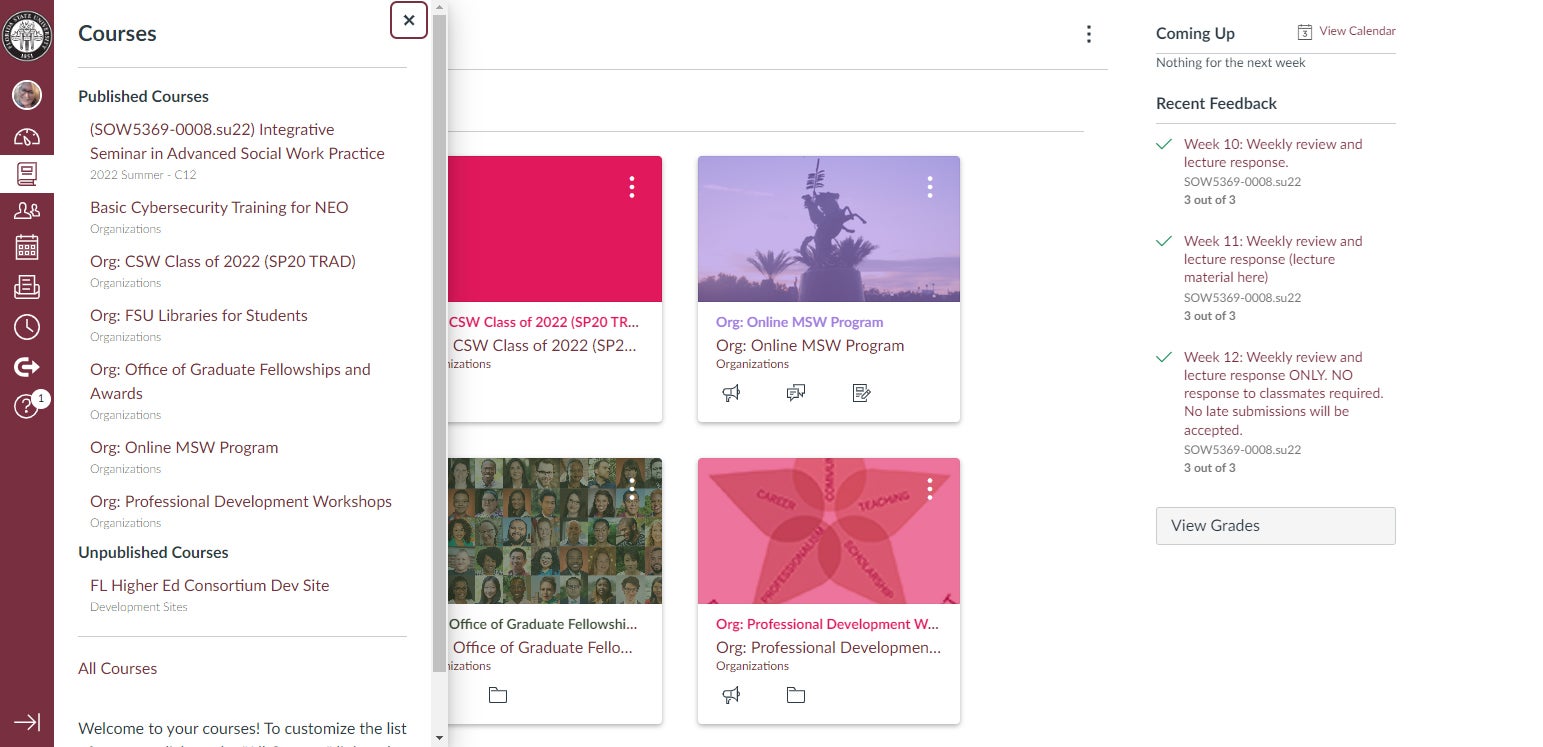Open the View Calendar link

(x=1356, y=32)
